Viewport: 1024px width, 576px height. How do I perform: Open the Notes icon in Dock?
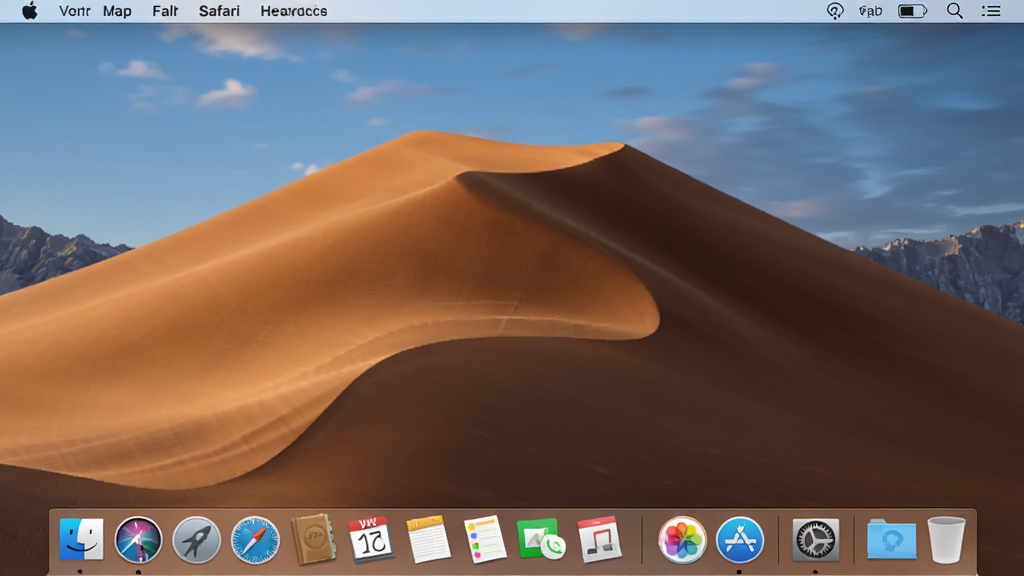point(428,539)
